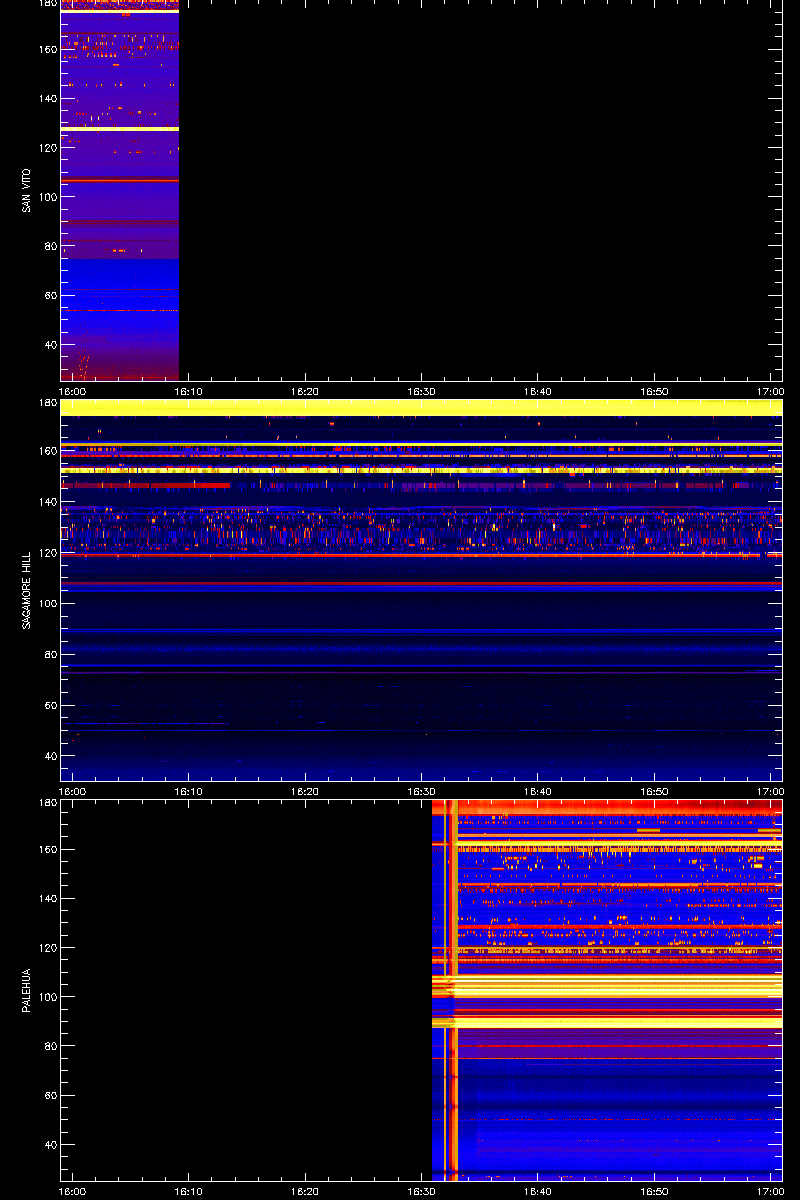
Task: Click the 160 frequency label on Sagamore Hill axis
Action: (x=48, y=451)
